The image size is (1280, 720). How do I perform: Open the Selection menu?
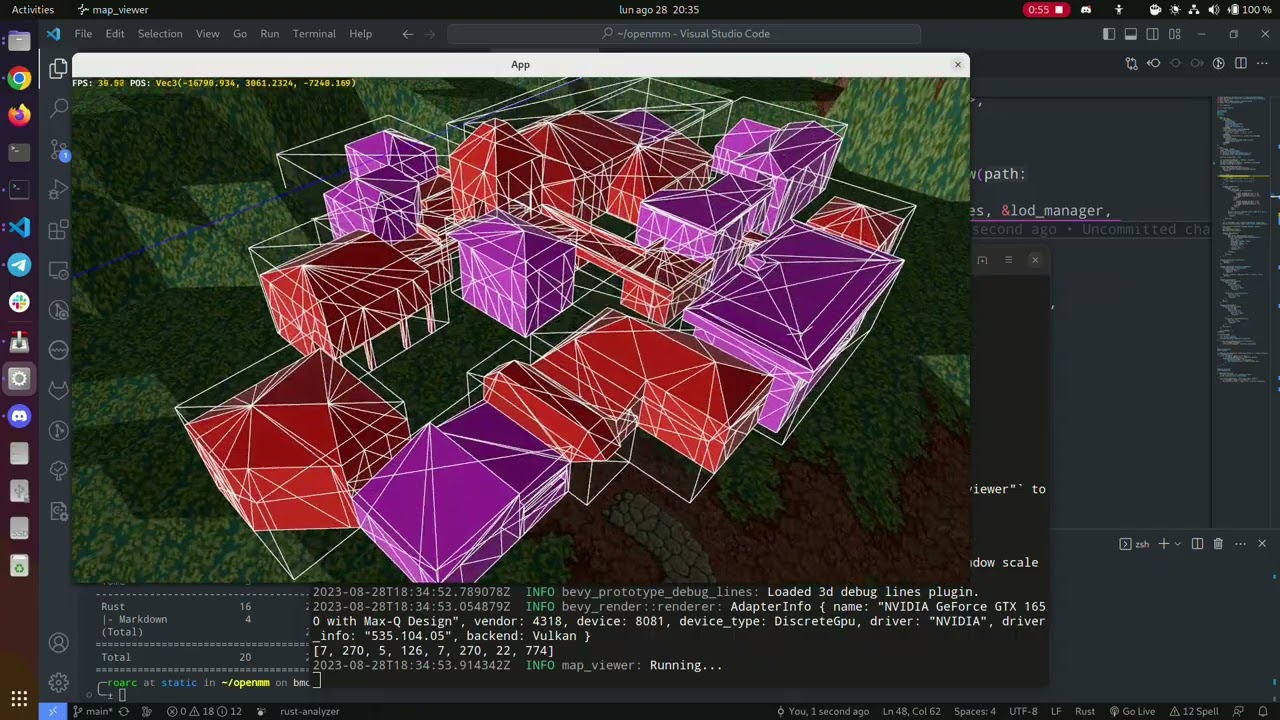coord(160,34)
